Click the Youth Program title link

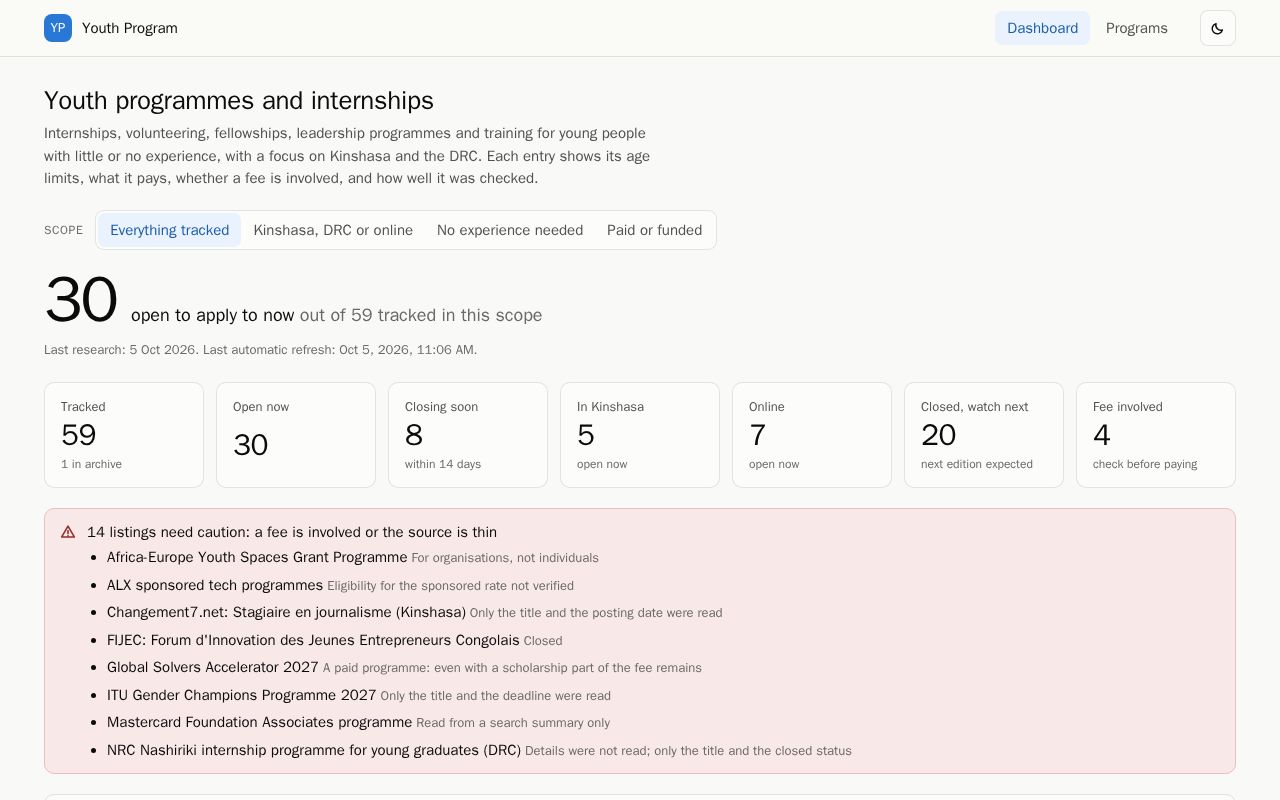click(130, 28)
